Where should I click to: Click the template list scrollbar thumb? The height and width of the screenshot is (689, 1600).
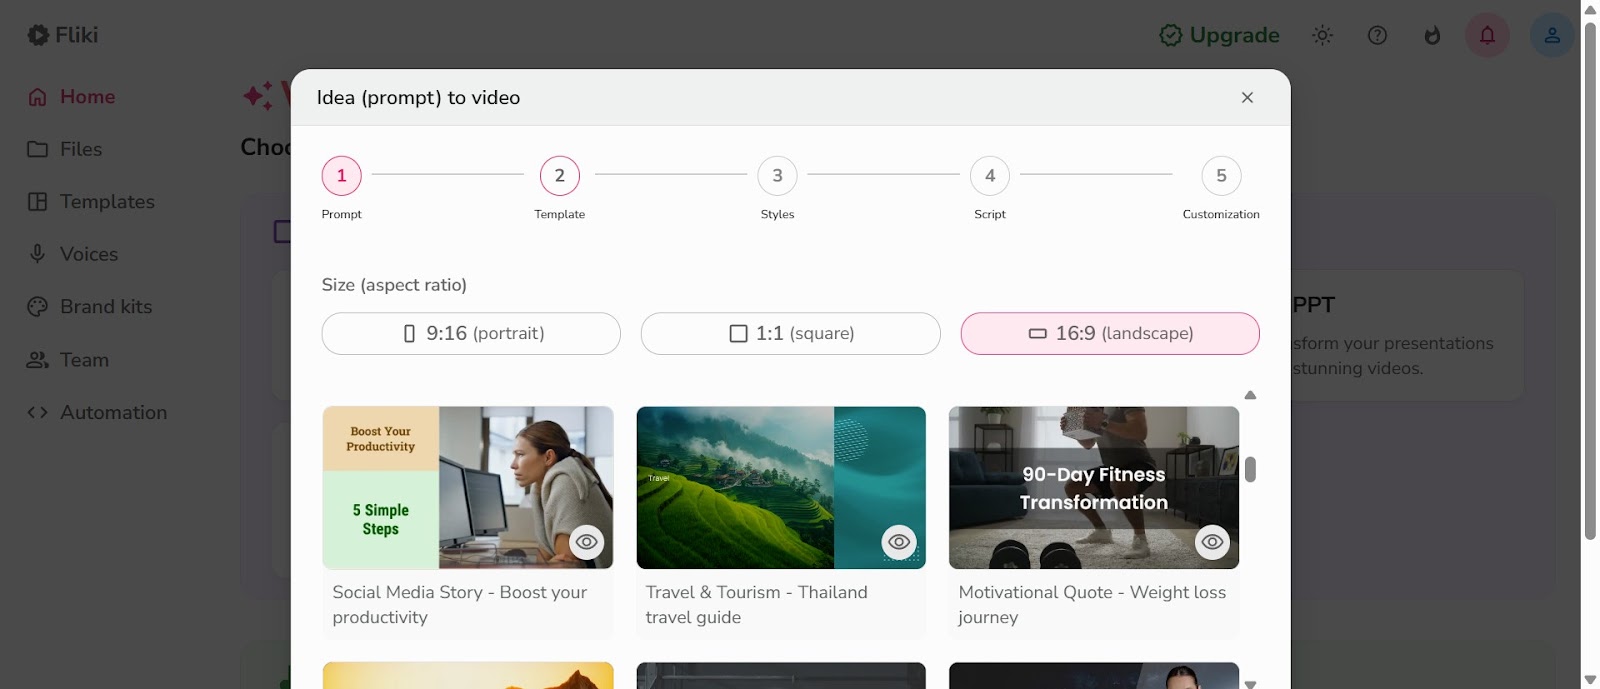(x=1250, y=469)
